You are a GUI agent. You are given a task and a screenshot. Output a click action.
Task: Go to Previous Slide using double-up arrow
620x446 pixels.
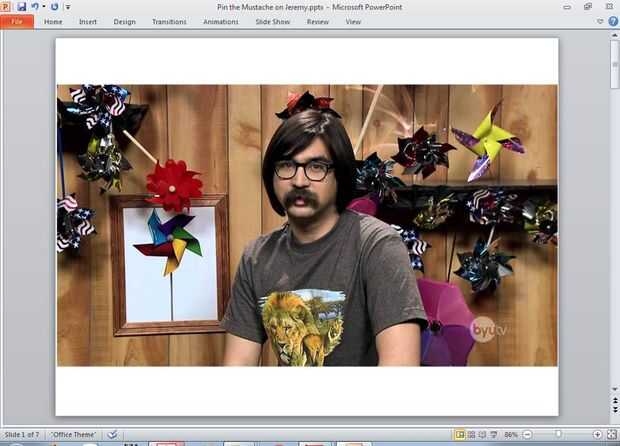pyautogui.click(x=615, y=401)
